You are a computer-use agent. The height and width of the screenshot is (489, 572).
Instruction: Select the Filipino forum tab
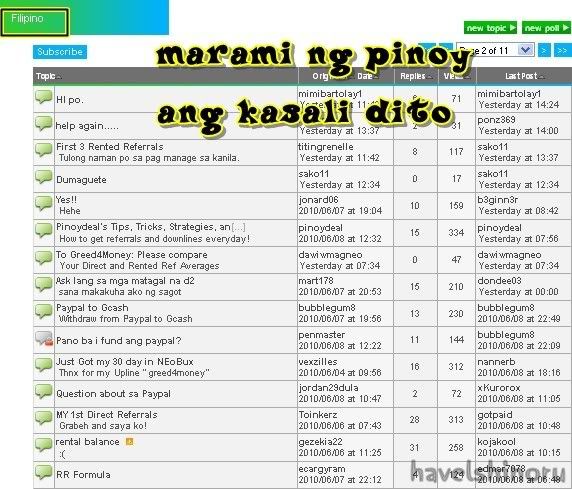(35, 22)
